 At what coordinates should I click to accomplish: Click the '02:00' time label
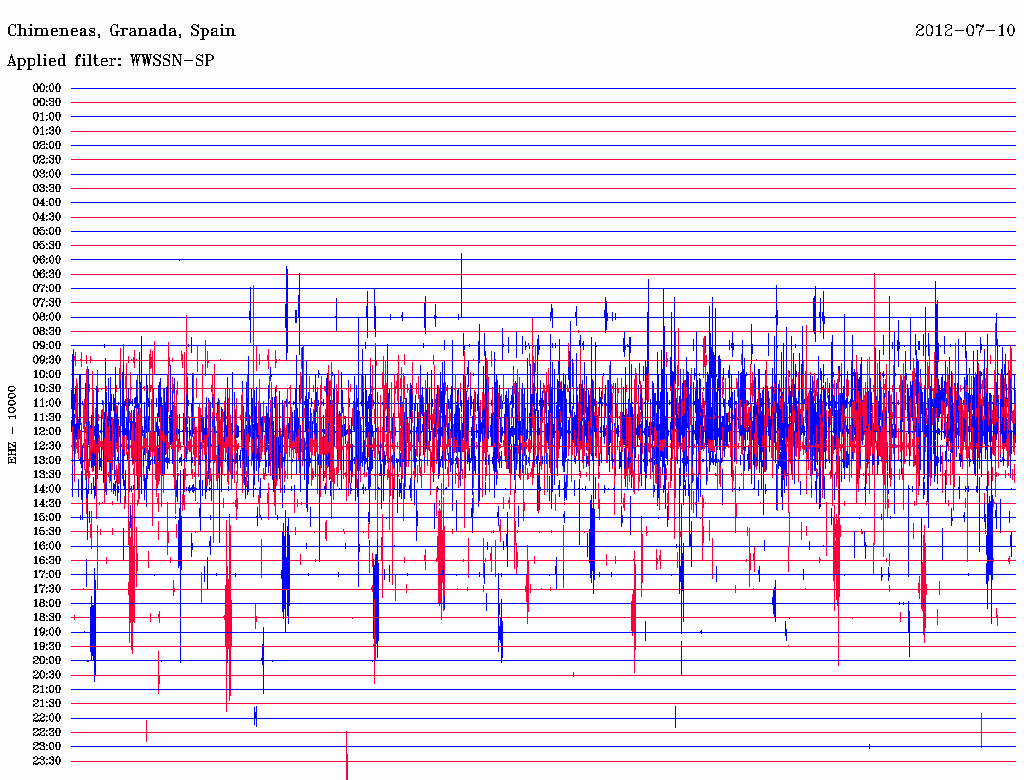coord(46,145)
